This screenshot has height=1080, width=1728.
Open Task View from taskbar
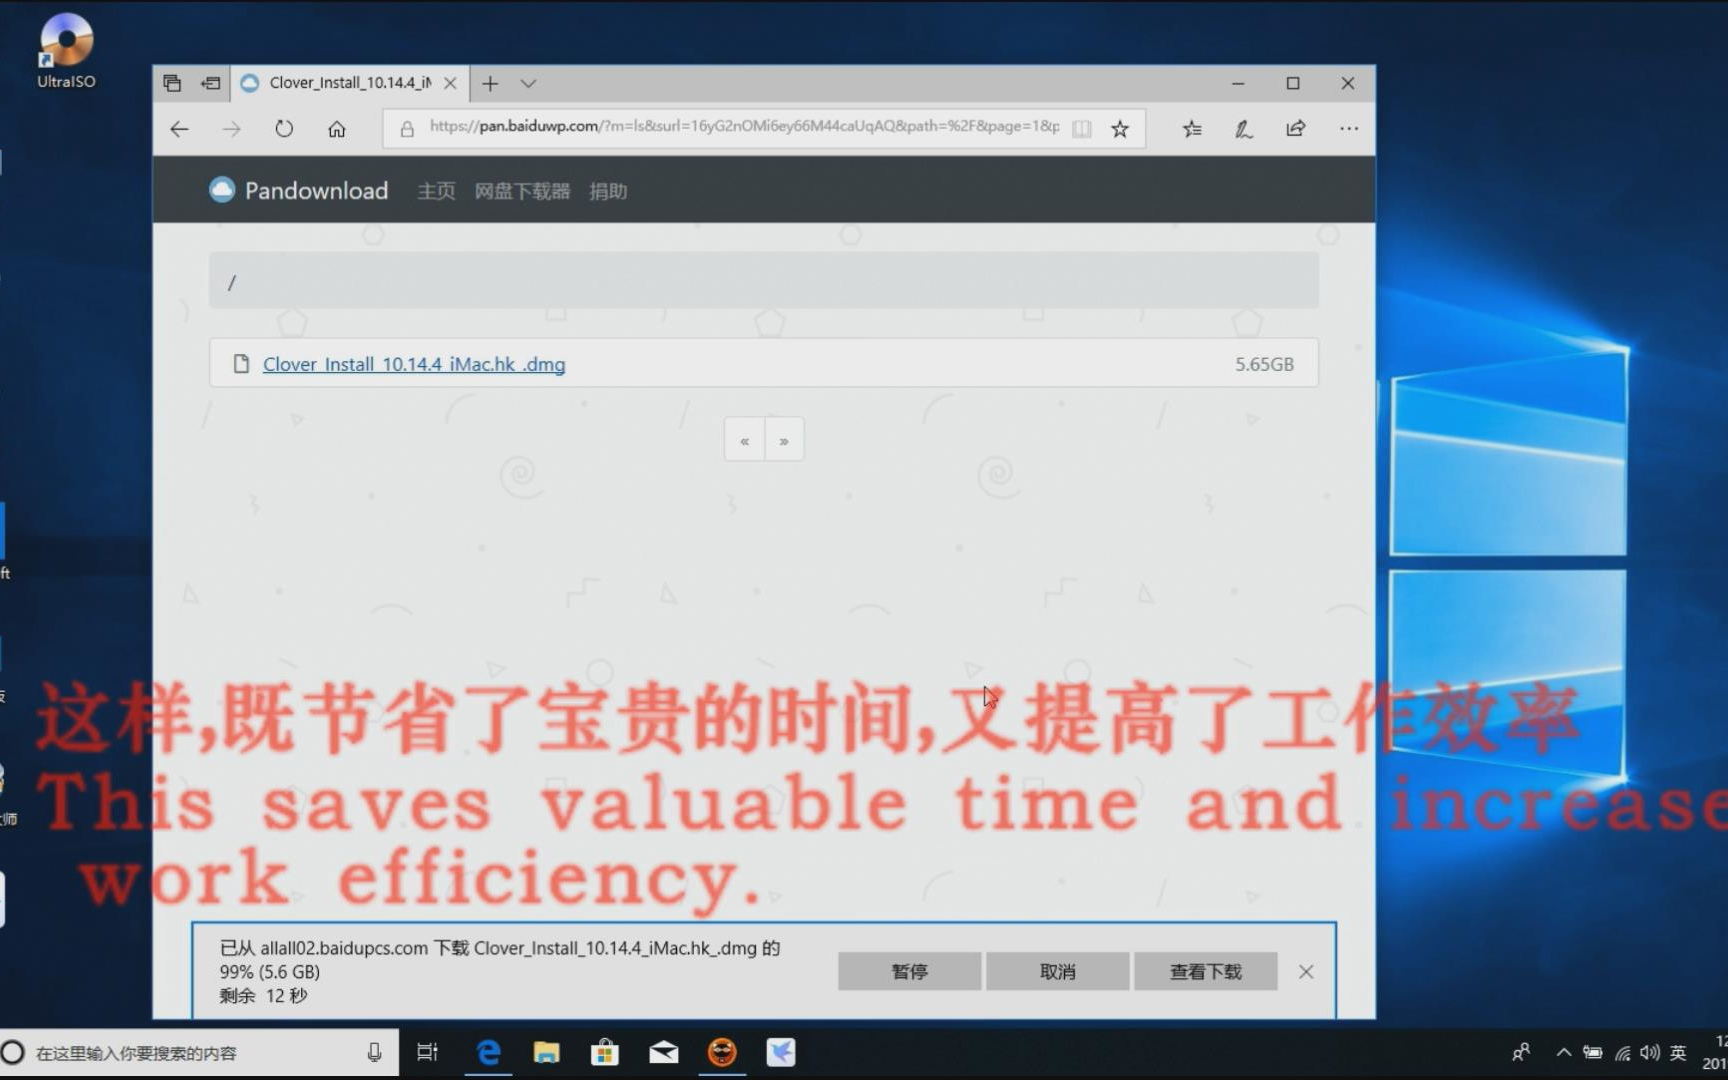[427, 1052]
